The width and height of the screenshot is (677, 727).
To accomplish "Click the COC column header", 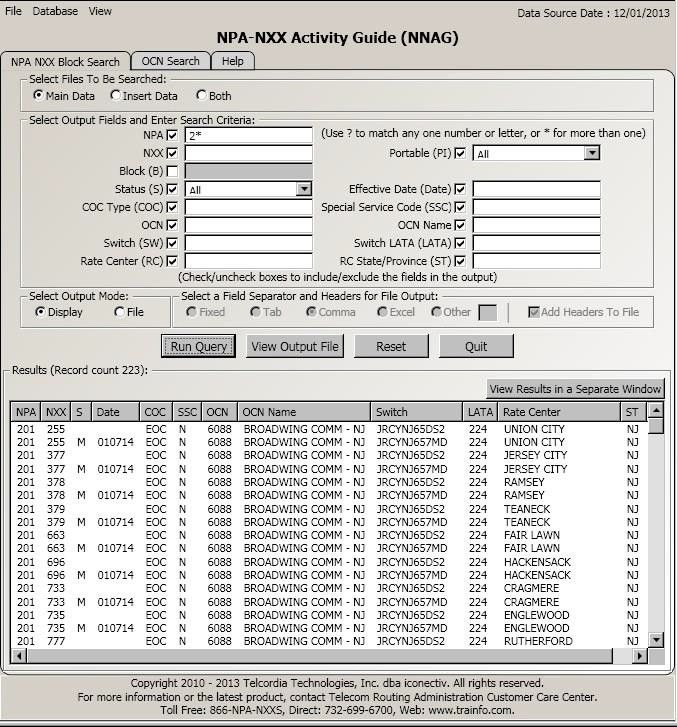I will [155, 412].
